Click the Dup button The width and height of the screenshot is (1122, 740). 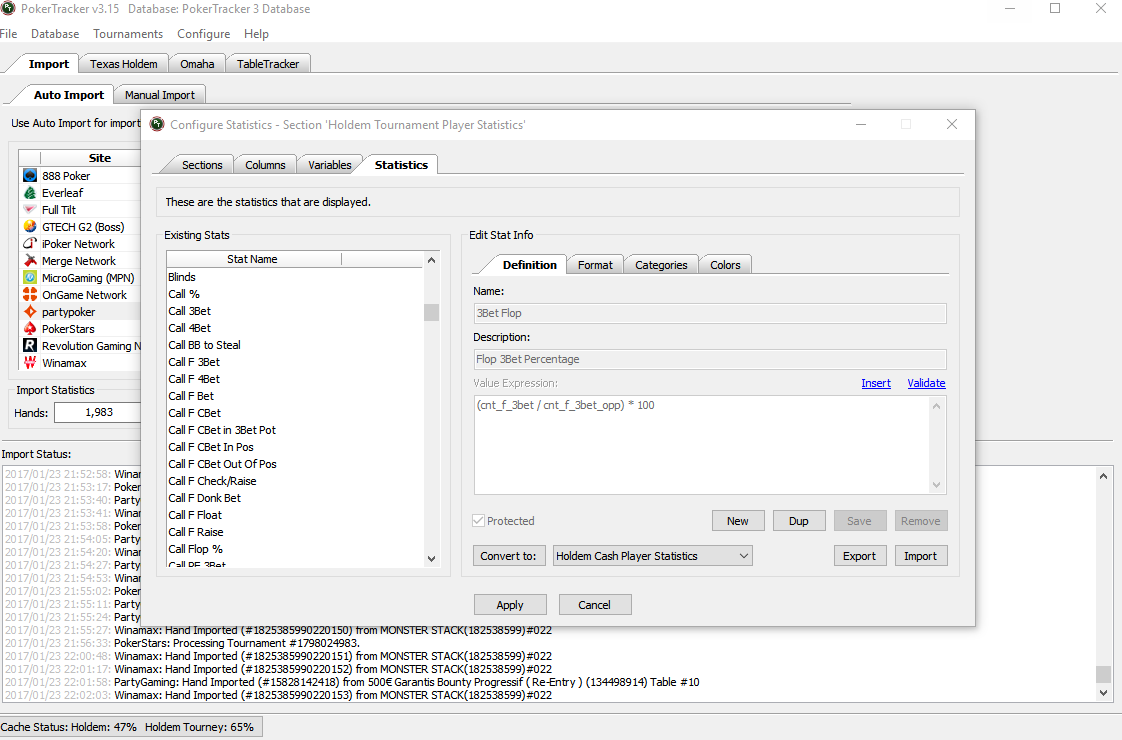799,521
